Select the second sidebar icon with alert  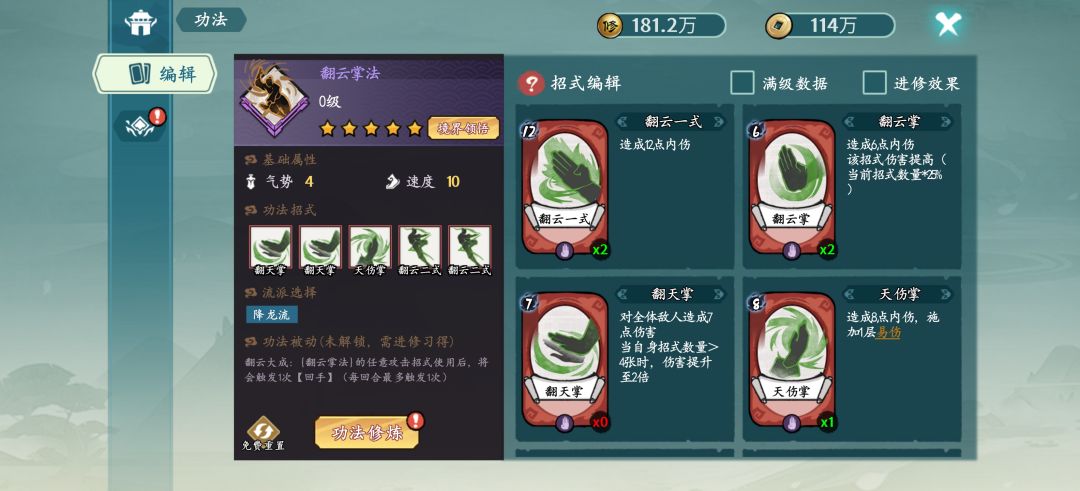pos(141,125)
